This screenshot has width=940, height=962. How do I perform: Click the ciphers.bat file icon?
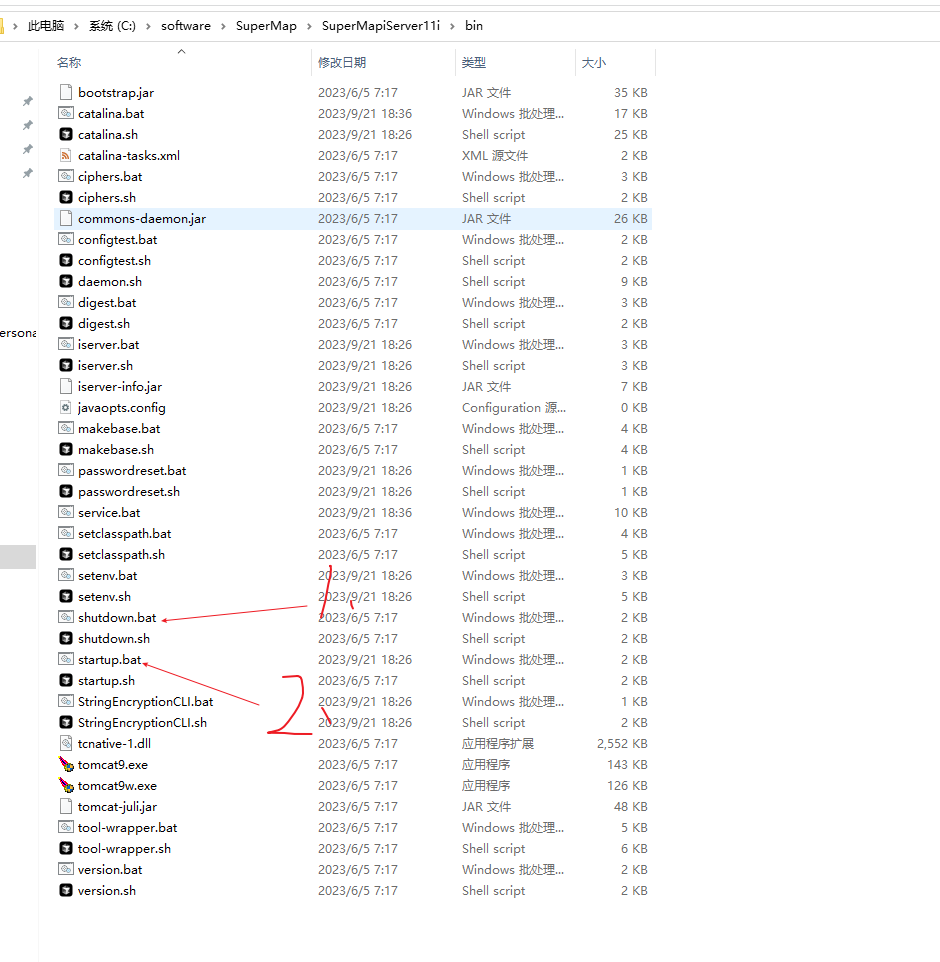click(66, 177)
